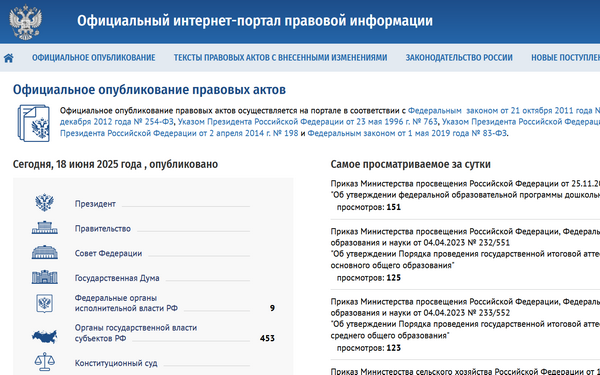Click the count 453 for regional bodies
The width and height of the screenshot is (600, 375).
[x=267, y=338]
